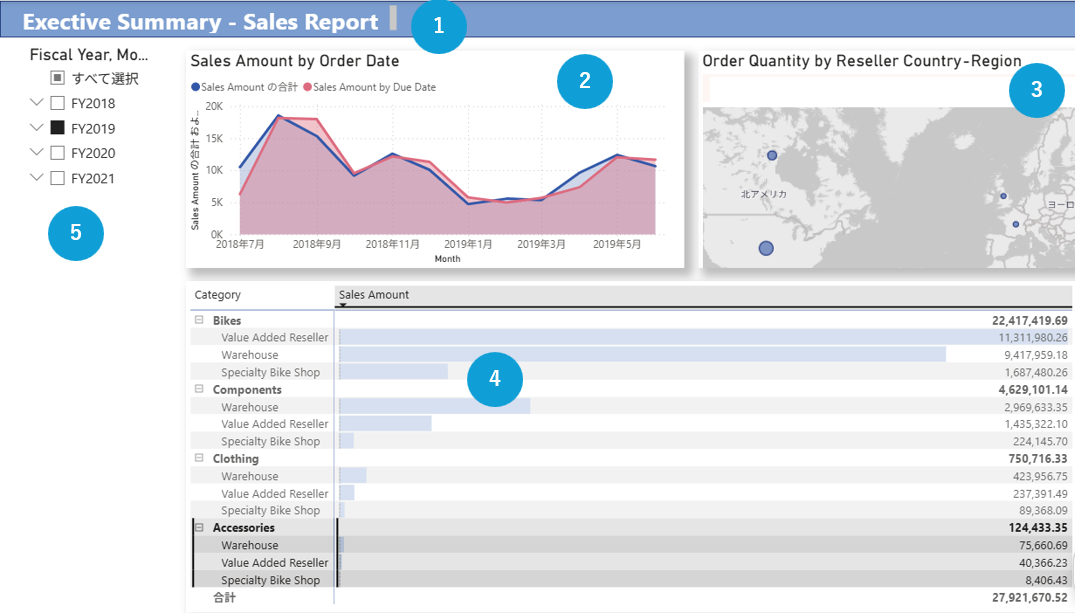Check the FY2018 checkbox
The height and width of the screenshot is (613, 1075).
pyautogui.click(x=58, y=104)
